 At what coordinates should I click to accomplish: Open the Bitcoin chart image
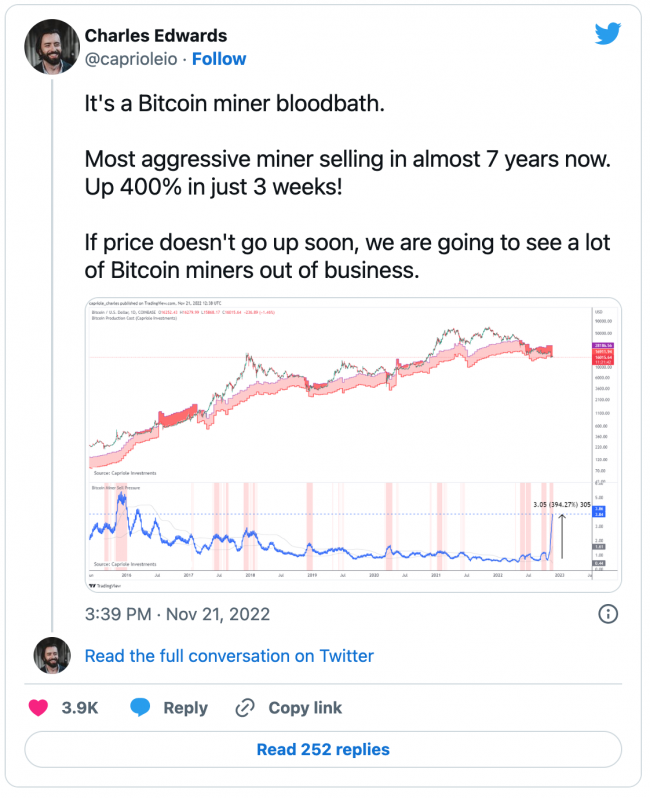pos(353,445)
